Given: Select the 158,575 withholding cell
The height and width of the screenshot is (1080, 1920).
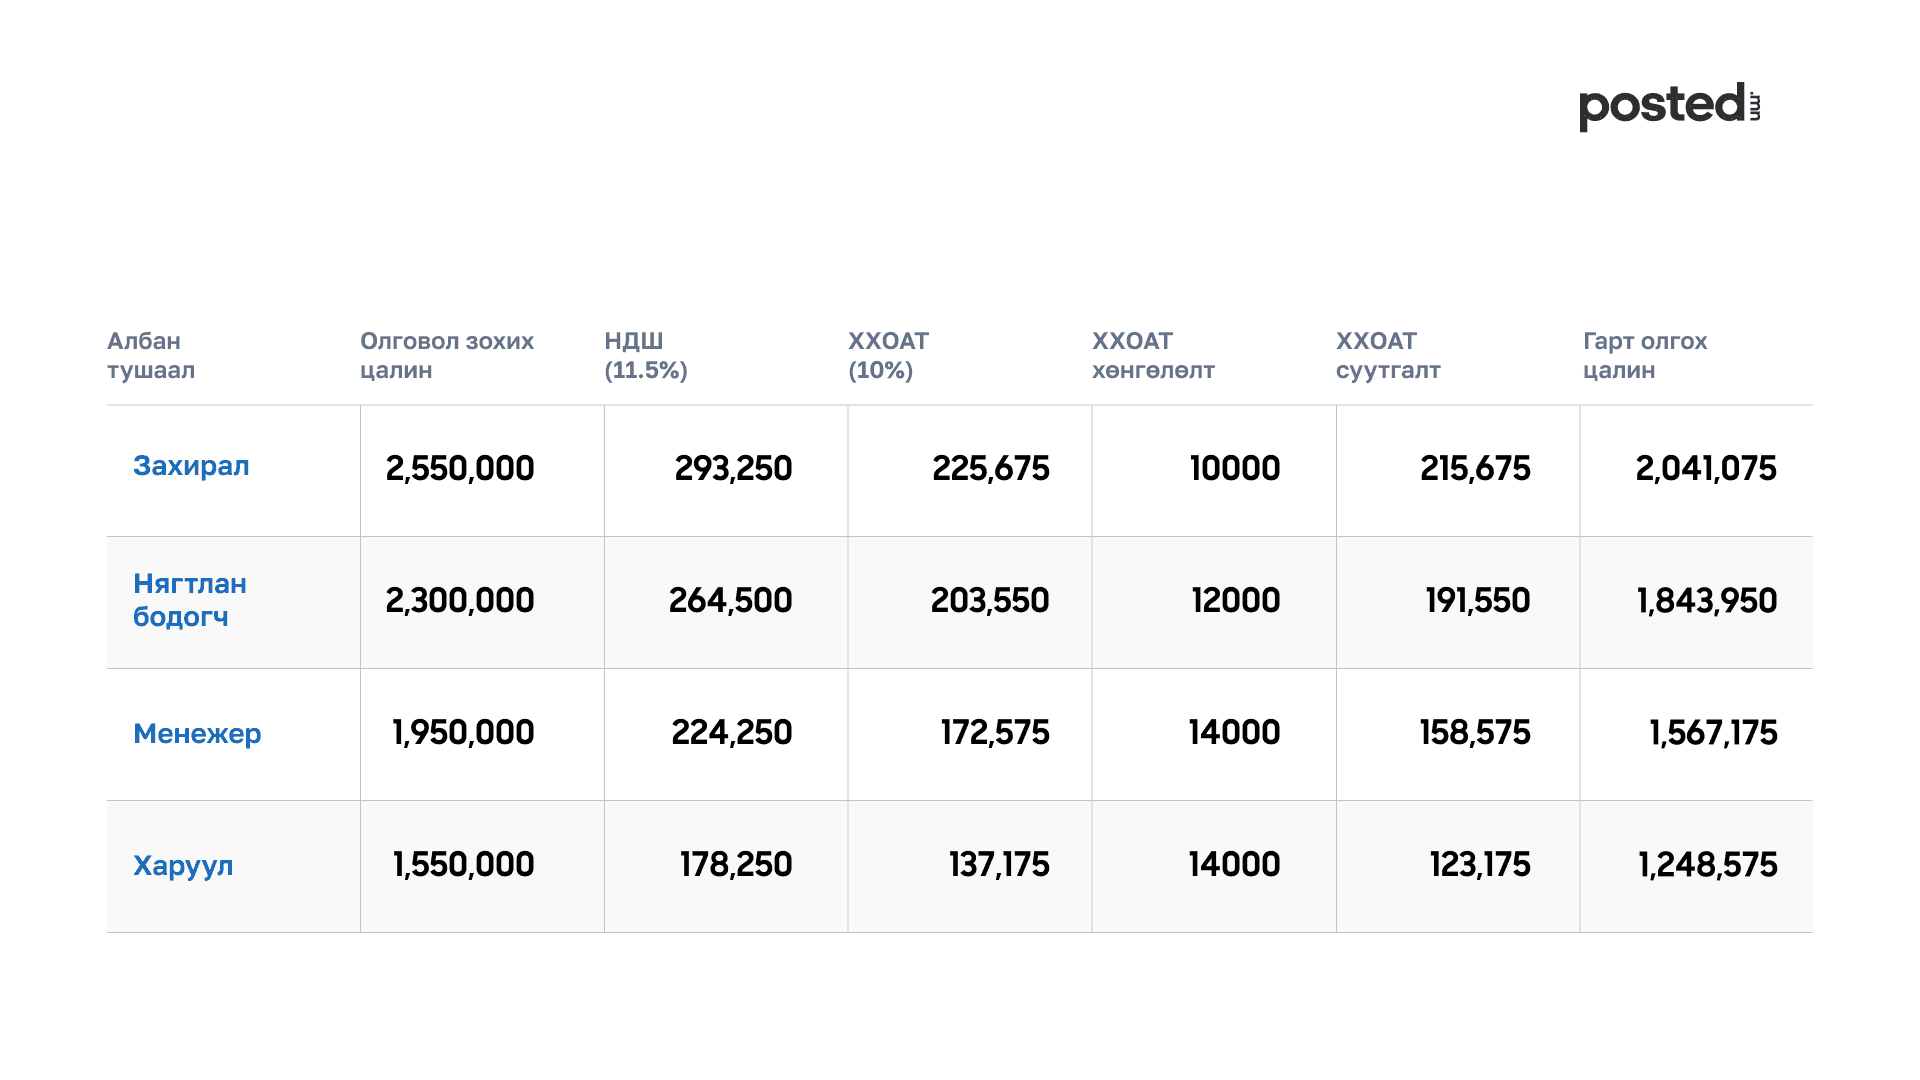Looking at the screenshot, I should [x=1475, y=732].
